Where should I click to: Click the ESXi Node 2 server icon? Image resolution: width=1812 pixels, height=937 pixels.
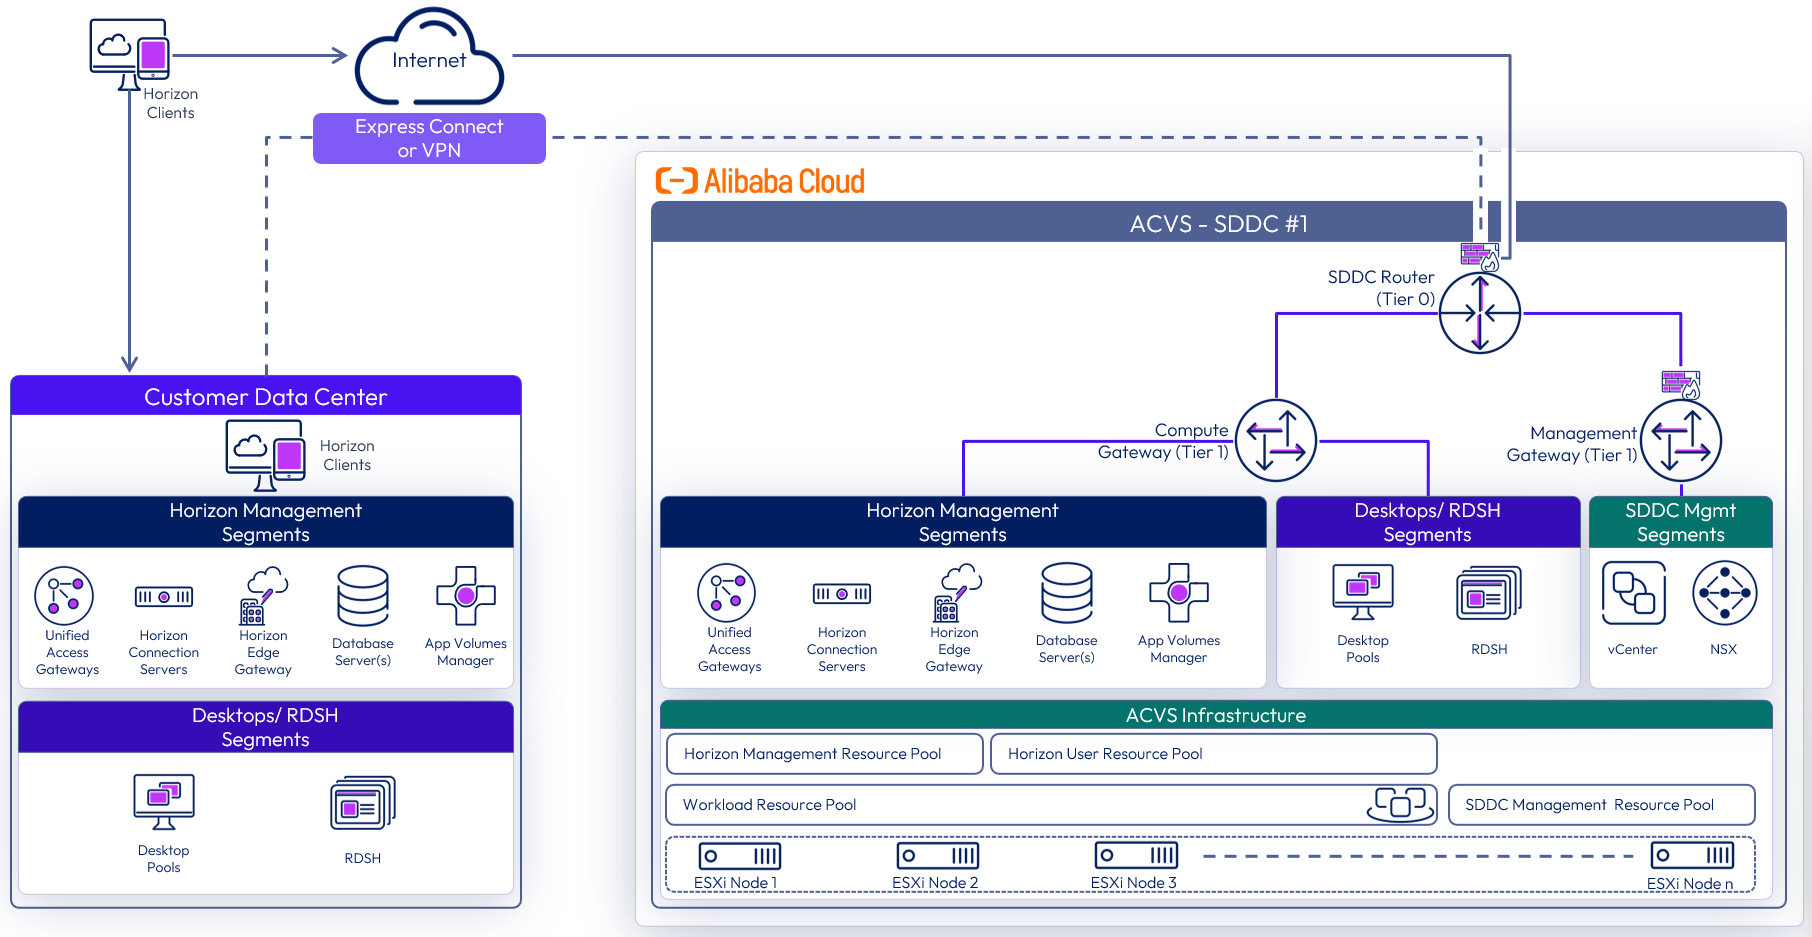coord(937,856)
